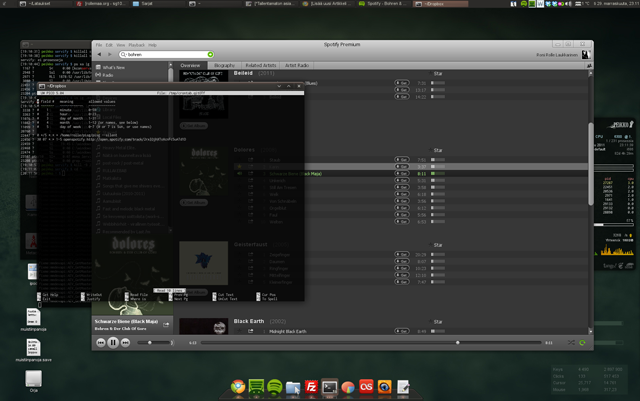Click user name Roni Rolle Laukkarinen
640x401 pixels.
pyautogui.click(x=557, y=55)
